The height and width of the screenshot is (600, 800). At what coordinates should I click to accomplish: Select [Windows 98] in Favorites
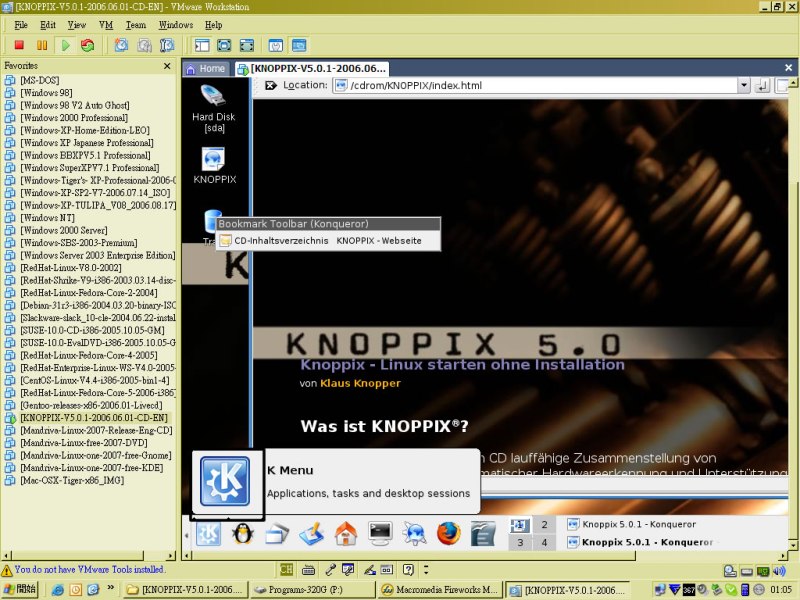pos(46,93)
